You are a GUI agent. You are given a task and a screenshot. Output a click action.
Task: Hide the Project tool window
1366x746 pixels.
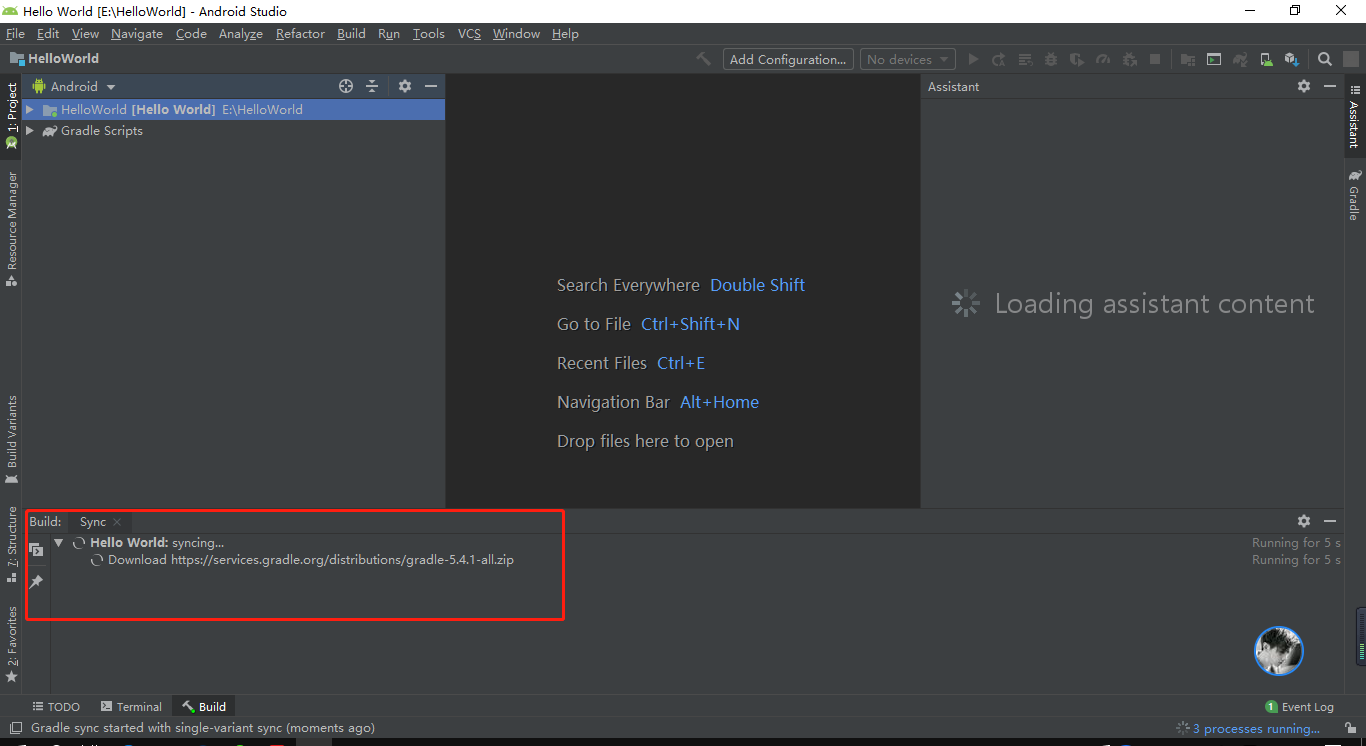coord(431,86)
